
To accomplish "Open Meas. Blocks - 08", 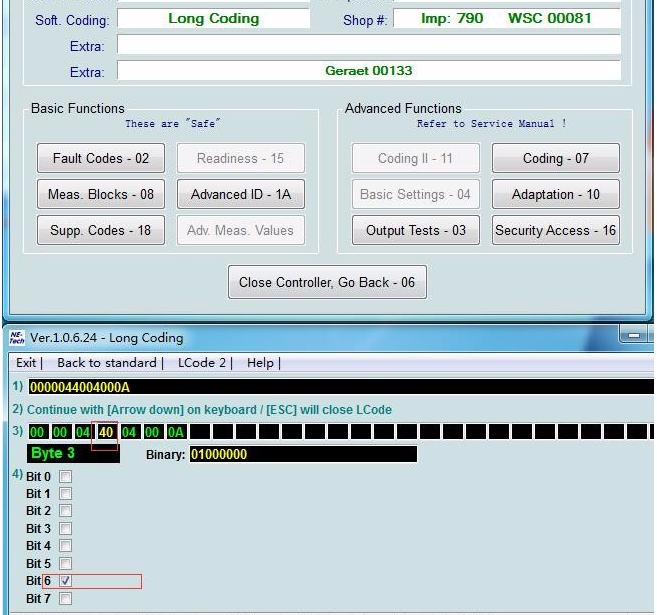I will [101, 194].
